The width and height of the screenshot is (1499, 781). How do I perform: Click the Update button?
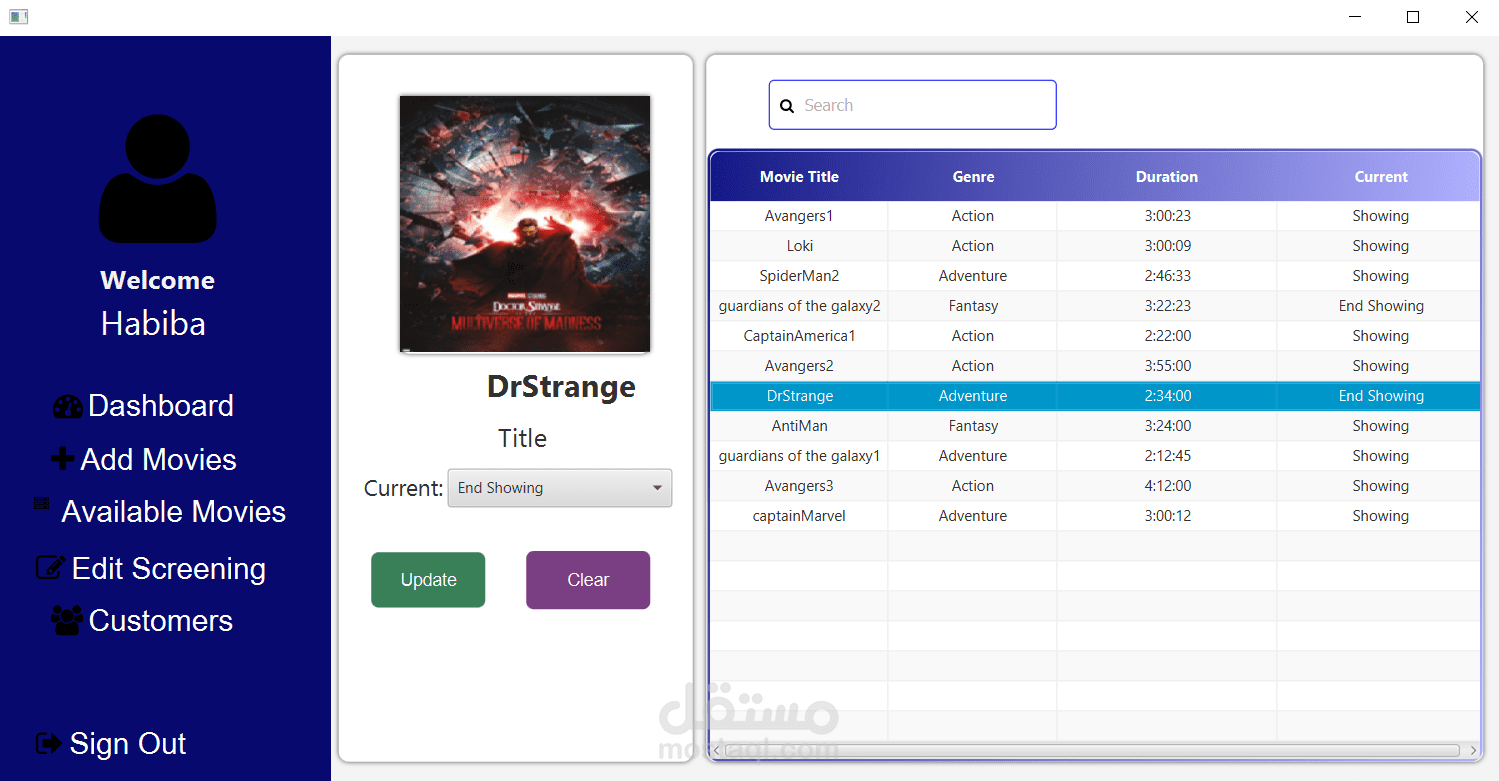coord(428,580)
